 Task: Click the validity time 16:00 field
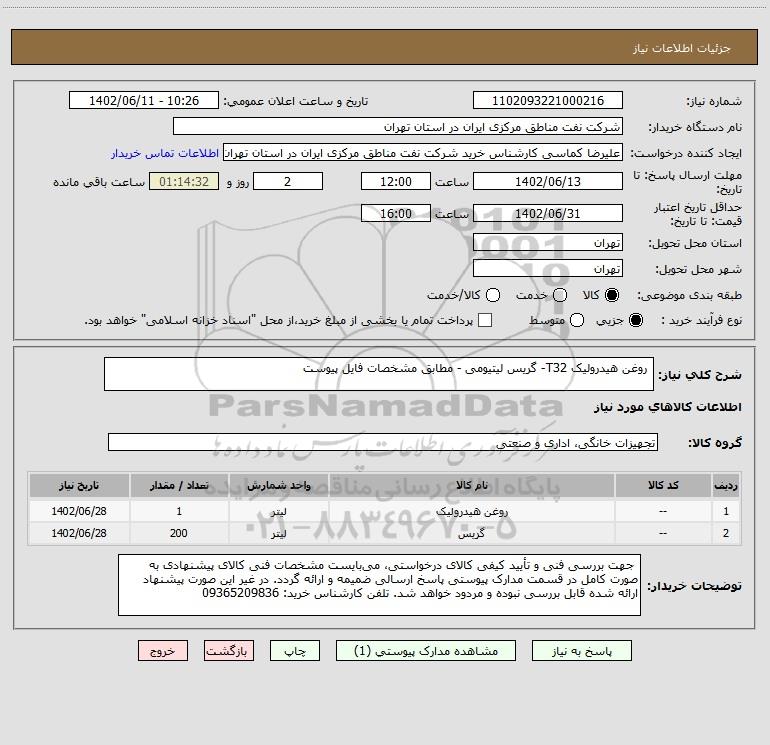point(396,213)
